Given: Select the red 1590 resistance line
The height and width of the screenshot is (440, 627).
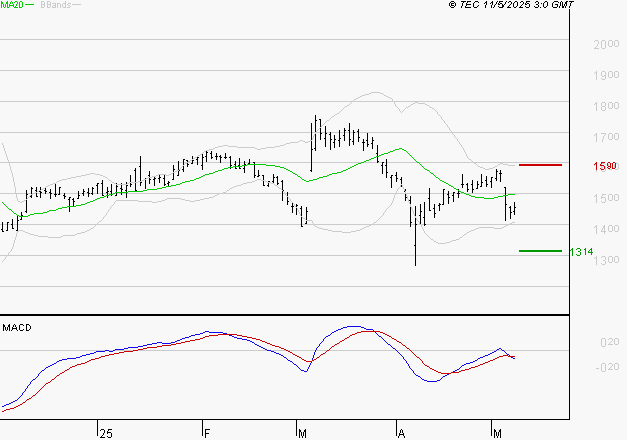Looking at the screenshot, I should (540, 164).
